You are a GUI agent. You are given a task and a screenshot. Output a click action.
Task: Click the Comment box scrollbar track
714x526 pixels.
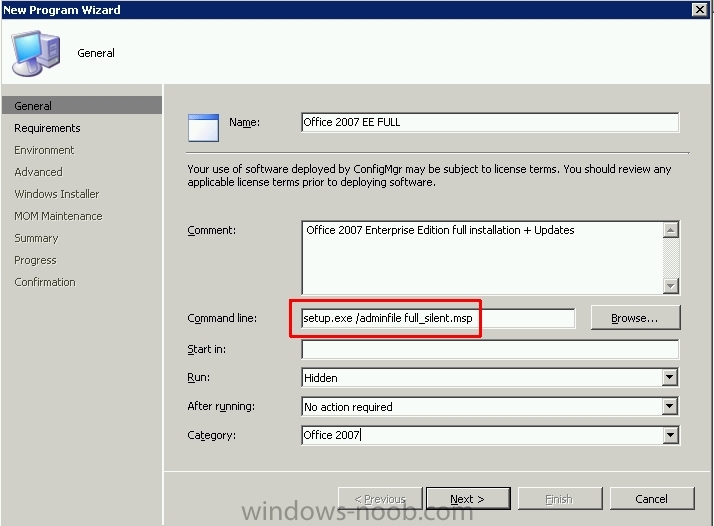670,258
